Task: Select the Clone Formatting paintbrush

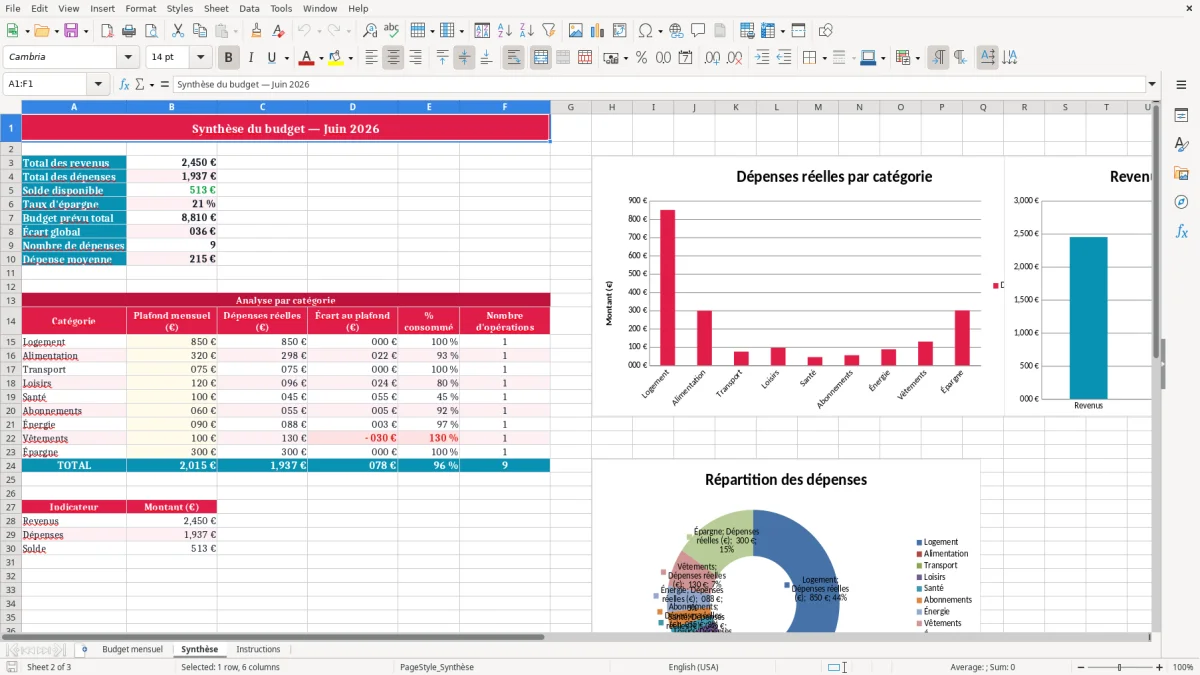Action: click(x=257, y=31)
